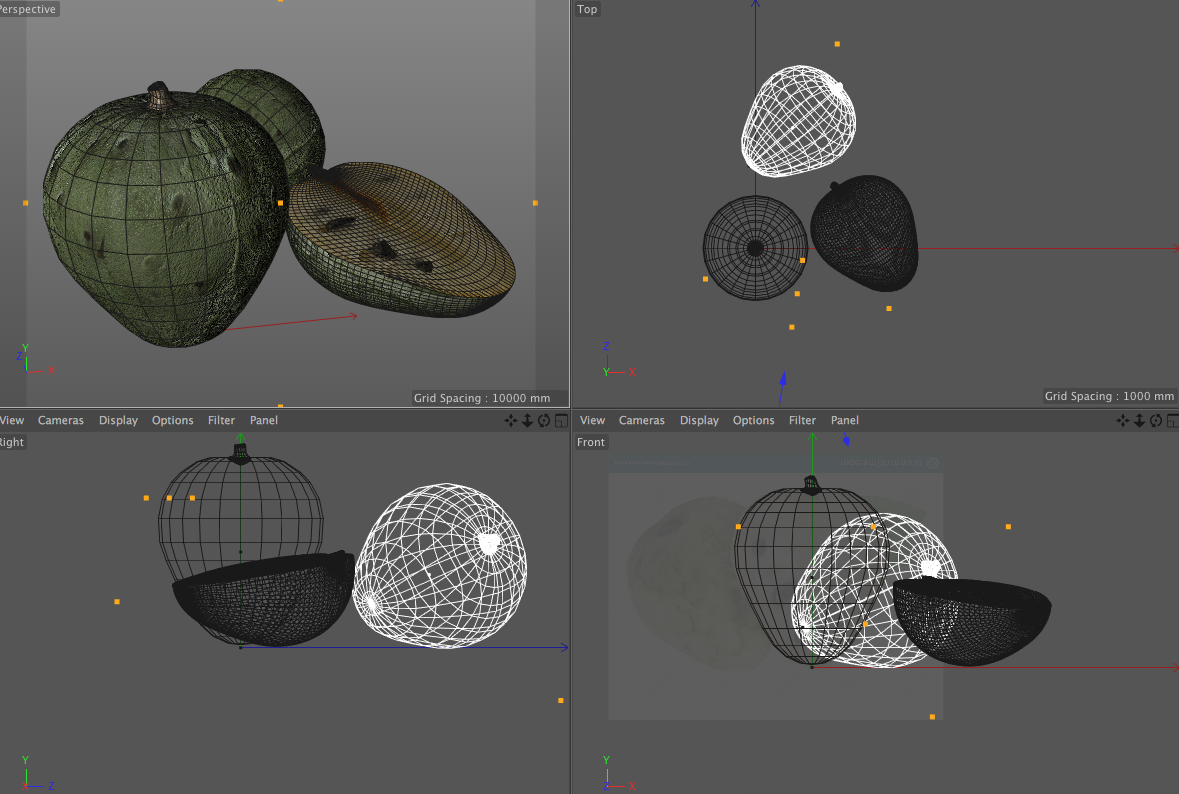Open the View menu of the Right viewport
The width and height of the screenshot is (1179, 794).
click(x=12, y=421)
